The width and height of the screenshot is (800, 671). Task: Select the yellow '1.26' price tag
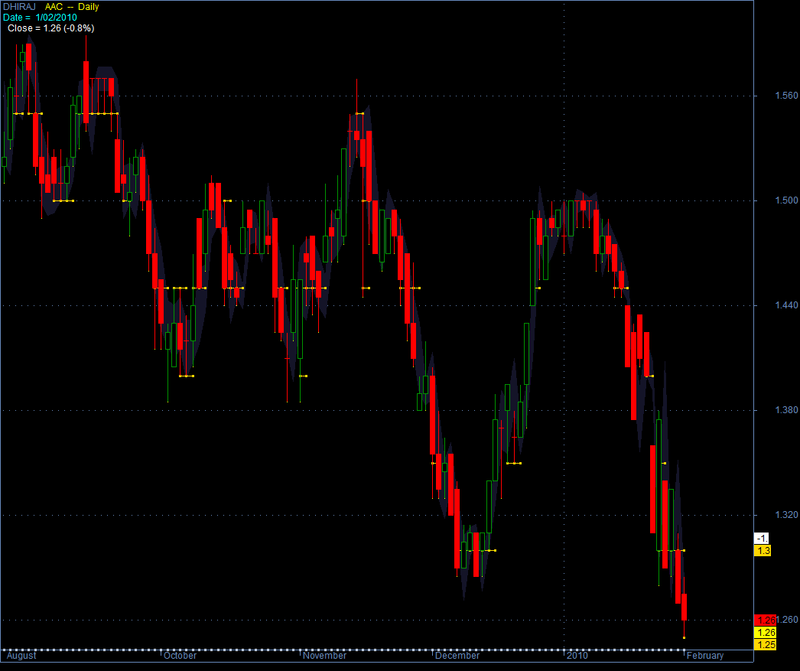[765, 633]
